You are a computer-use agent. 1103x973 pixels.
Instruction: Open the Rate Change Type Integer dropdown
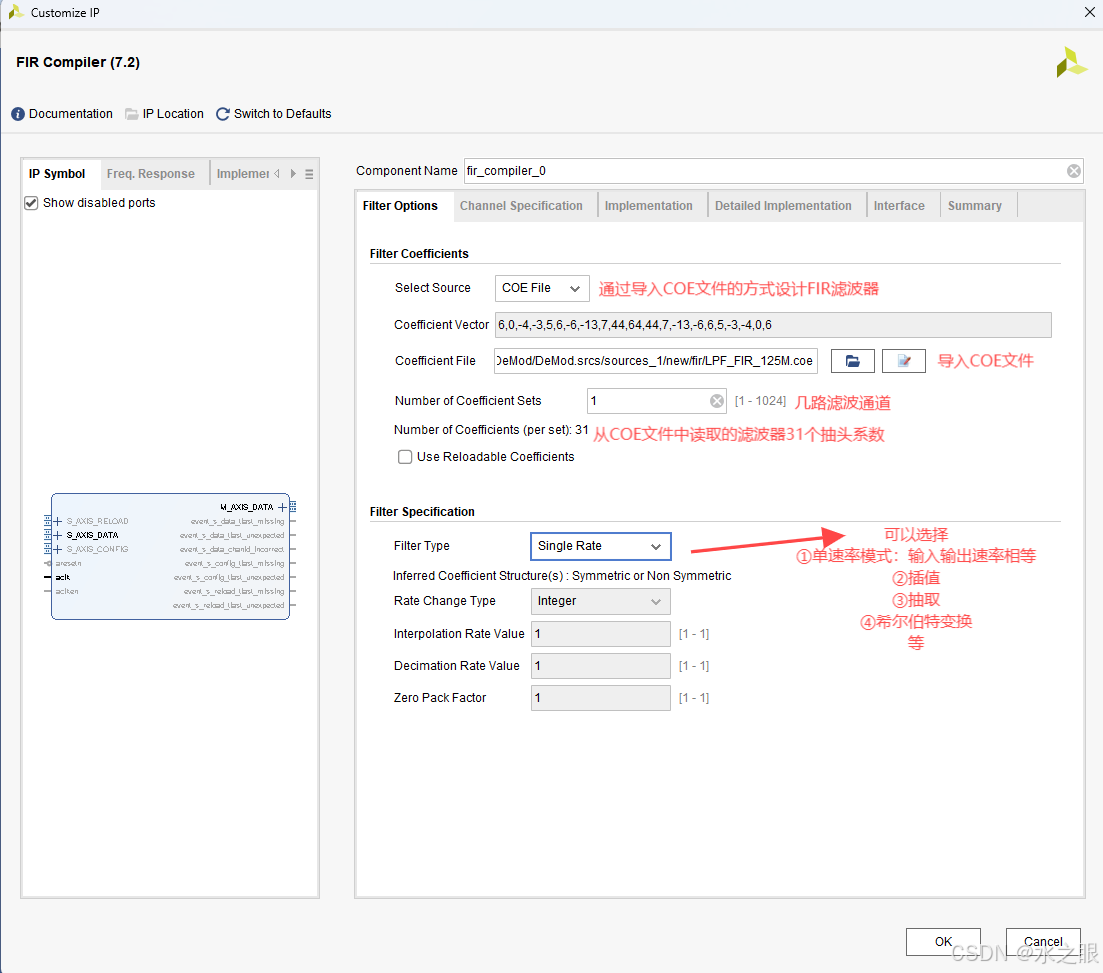601,601
